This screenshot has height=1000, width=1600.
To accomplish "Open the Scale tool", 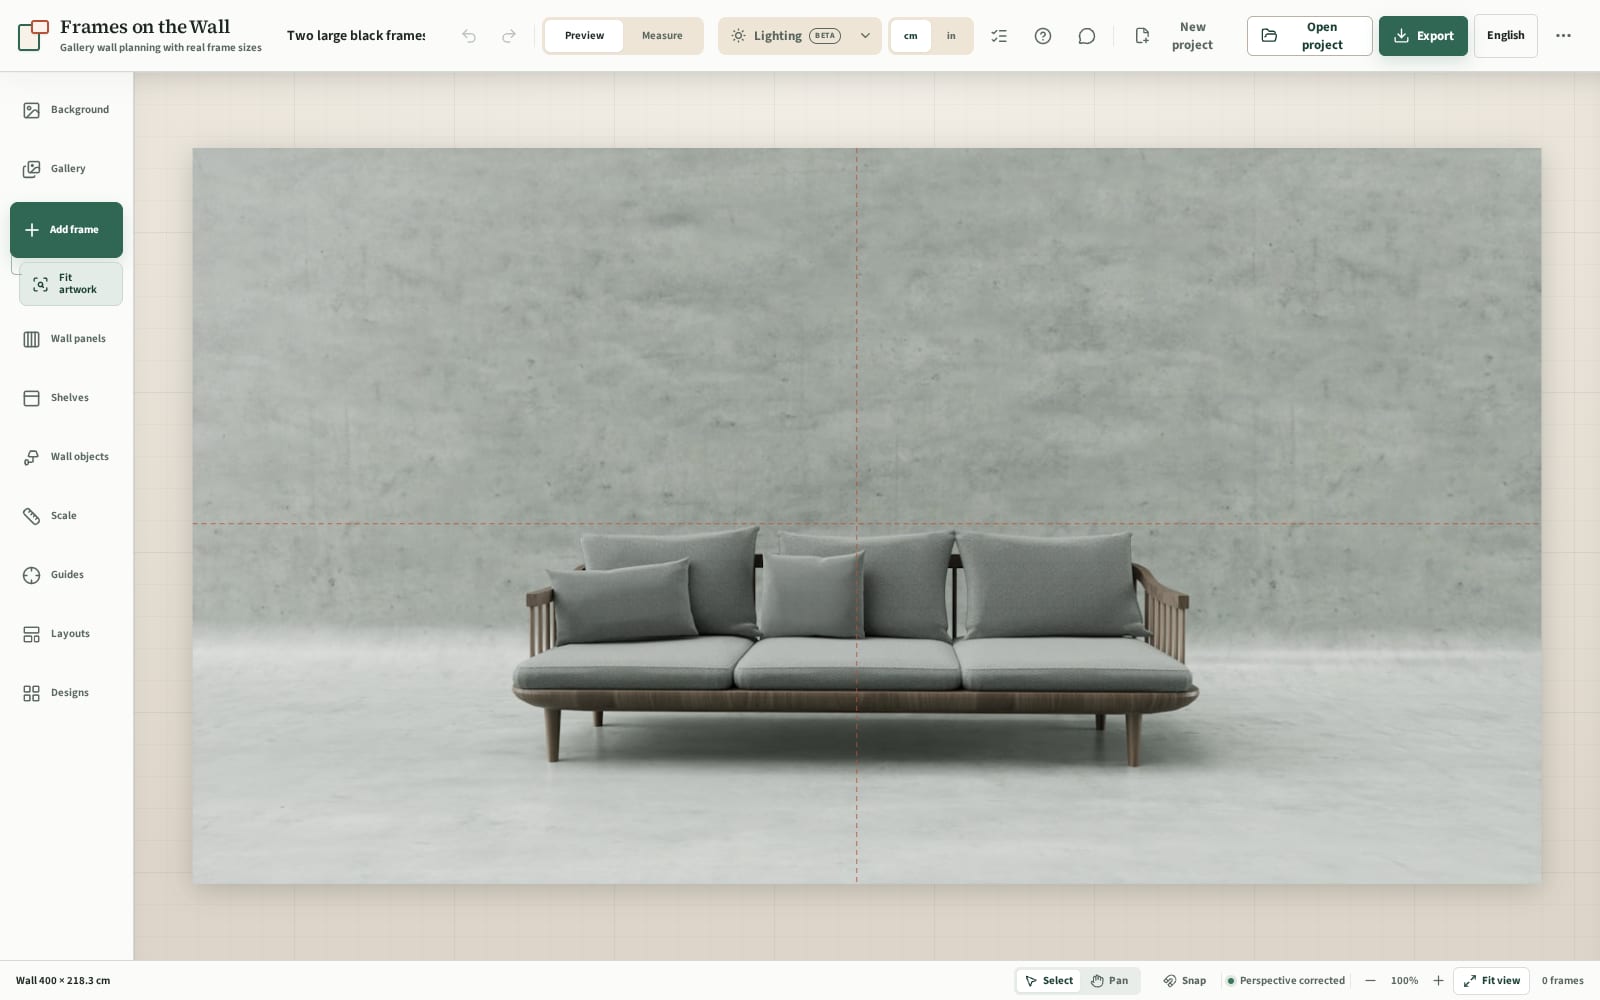I will pyautogui.click(x=66, y=516).
